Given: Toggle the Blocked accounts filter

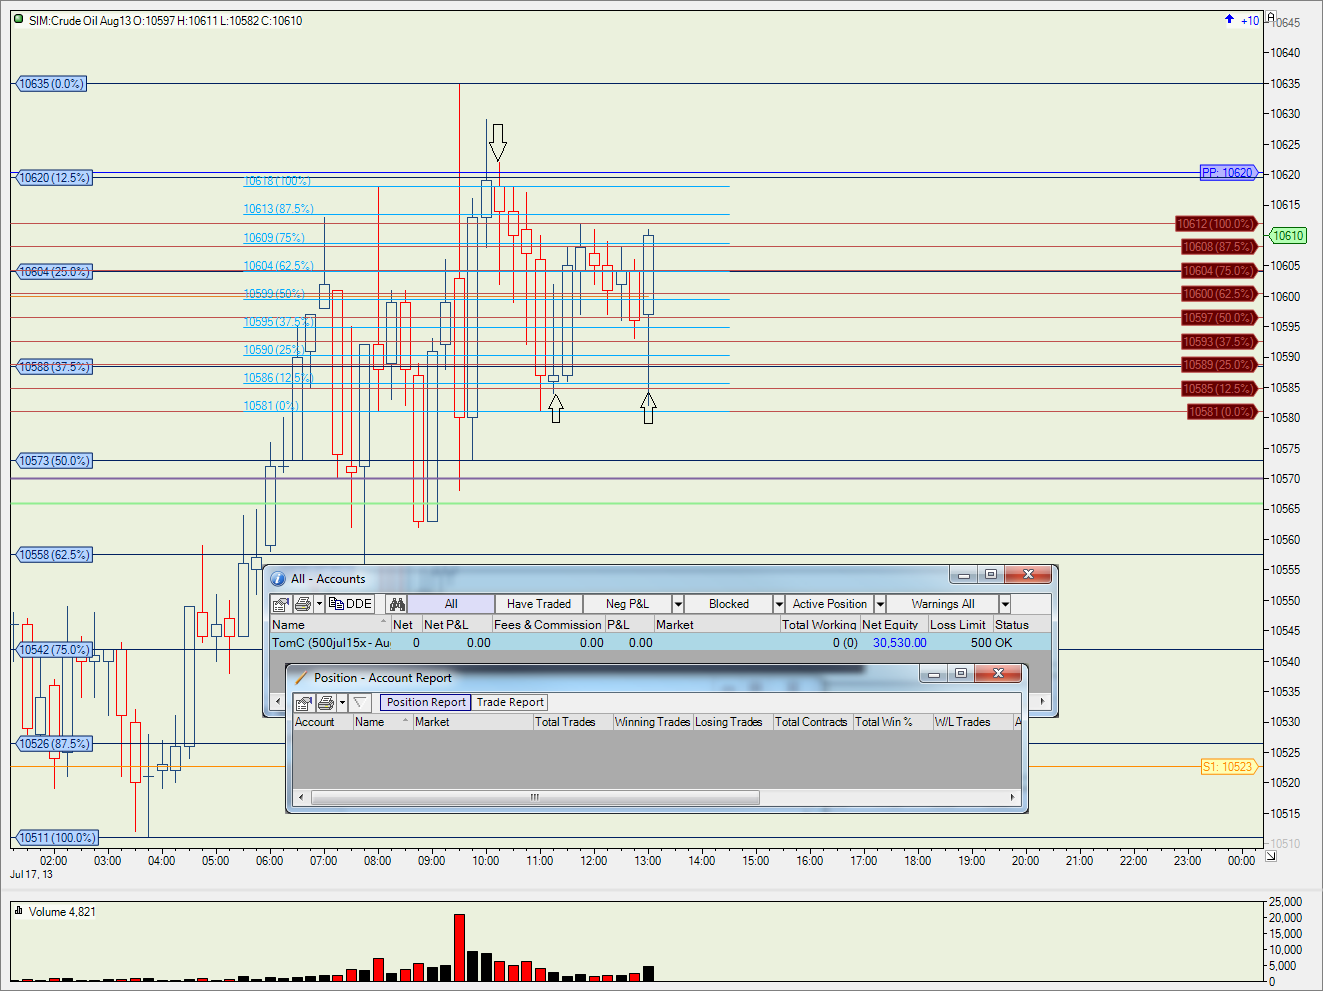Looking at the screenshot, I should 729,604.
